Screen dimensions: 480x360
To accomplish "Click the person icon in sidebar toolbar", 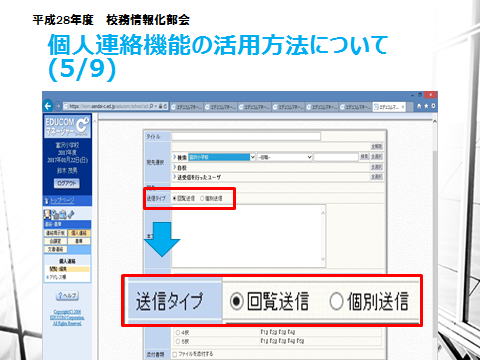I will pyautogui.click(x=47, y=213).
